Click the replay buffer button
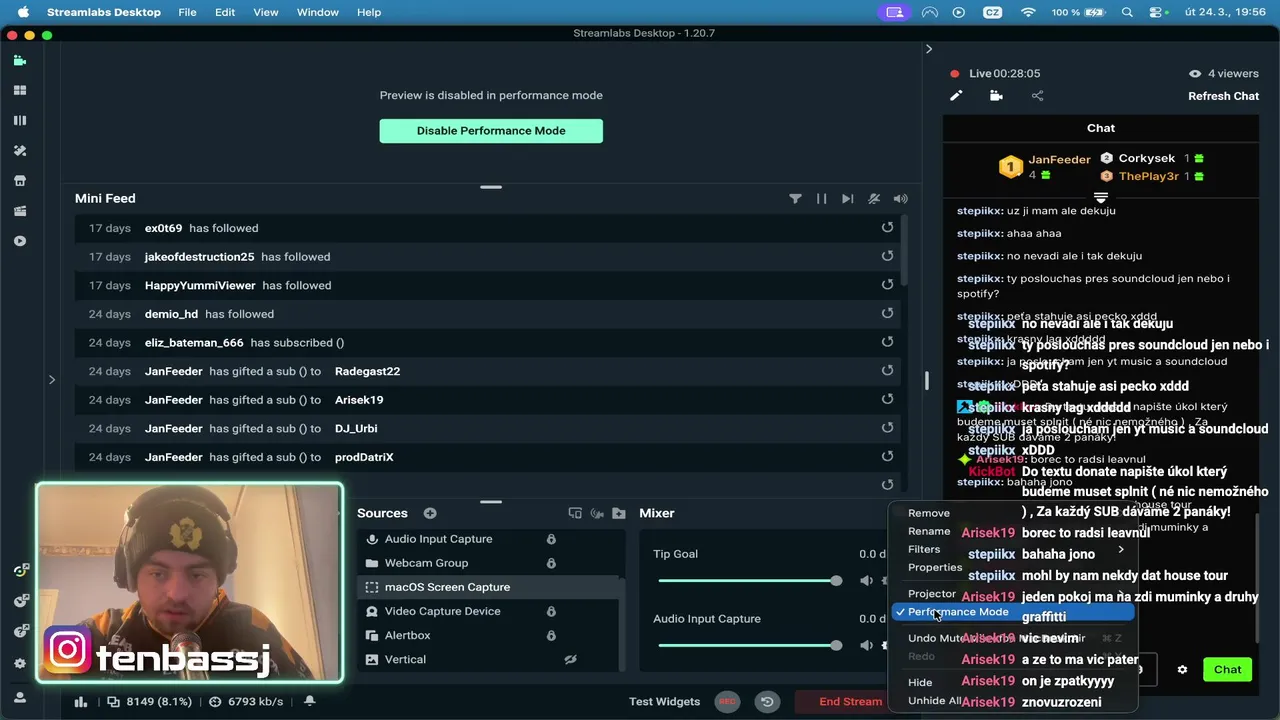 (767, 702)
